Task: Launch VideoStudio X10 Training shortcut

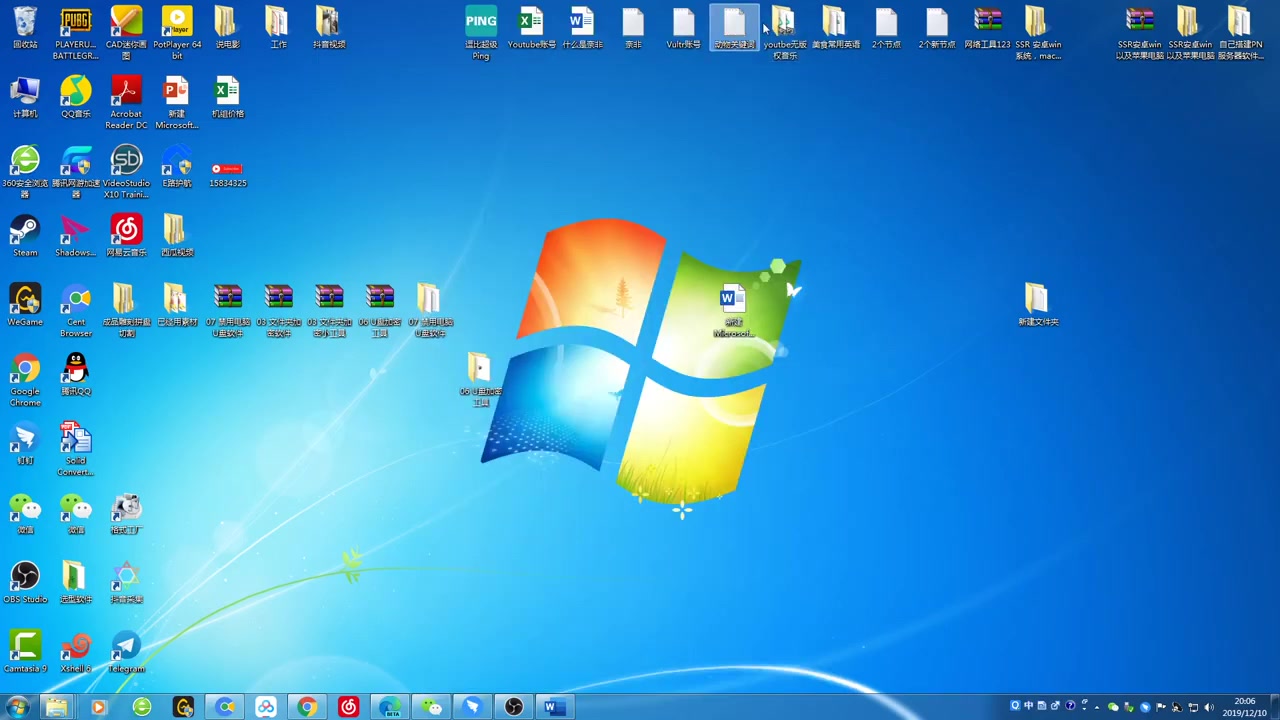Action: 126,172
